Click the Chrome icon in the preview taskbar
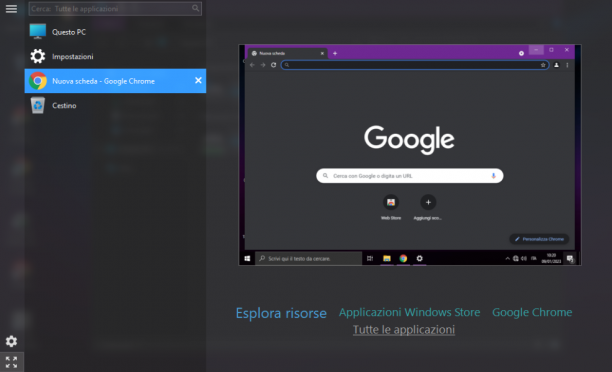612x372 pixels. click(403, 258)
